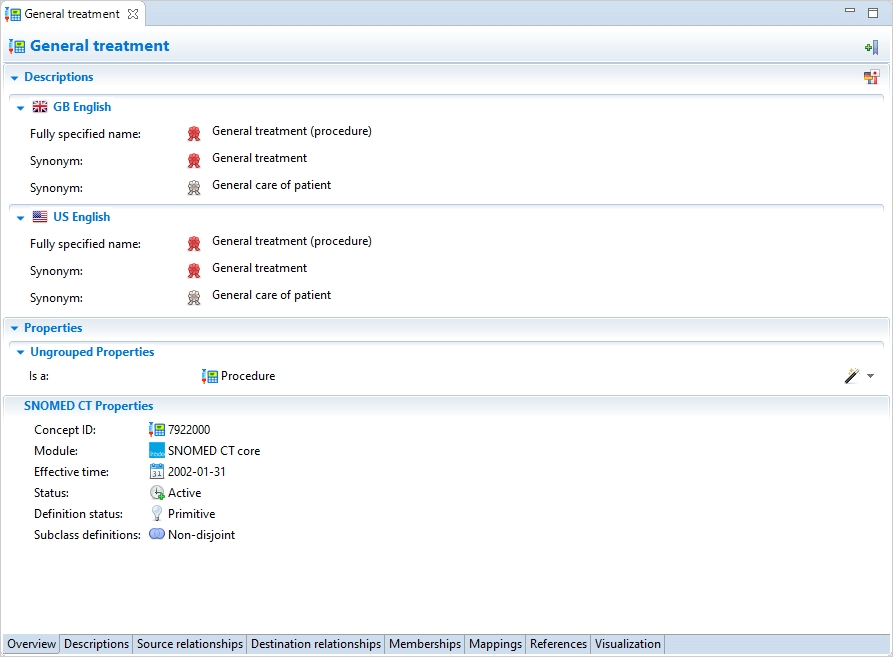The height and width of the screenshot is (657, 893).
Task: Collapse the Ungrouped Properties section
Action: (x=20, y=352)
